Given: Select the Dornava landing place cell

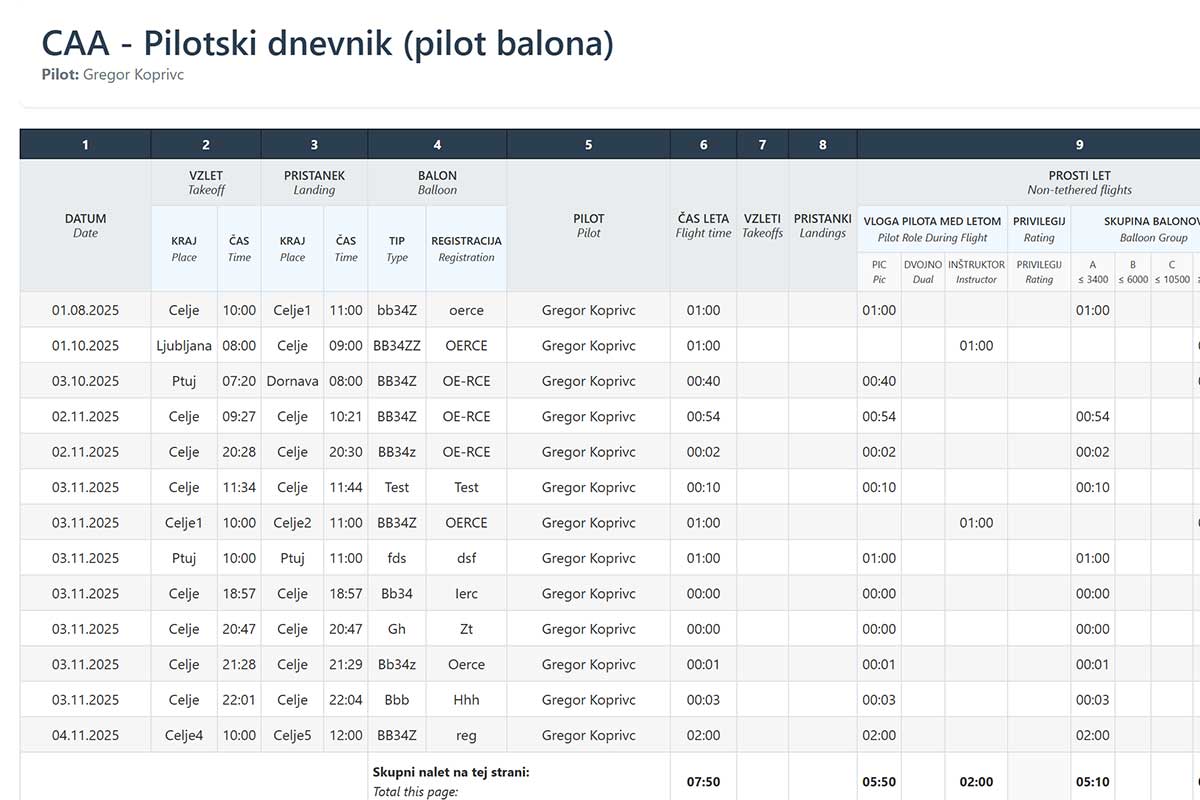Looking at the screenshot, I should (x=292, y=381).
